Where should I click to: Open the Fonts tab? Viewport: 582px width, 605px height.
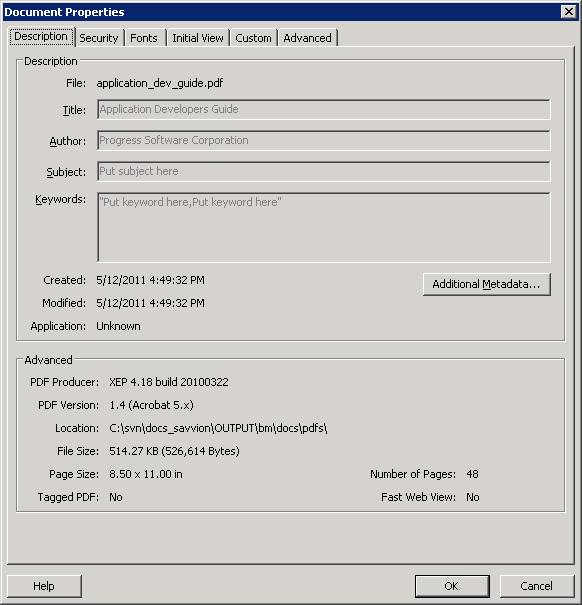(144, 38)
